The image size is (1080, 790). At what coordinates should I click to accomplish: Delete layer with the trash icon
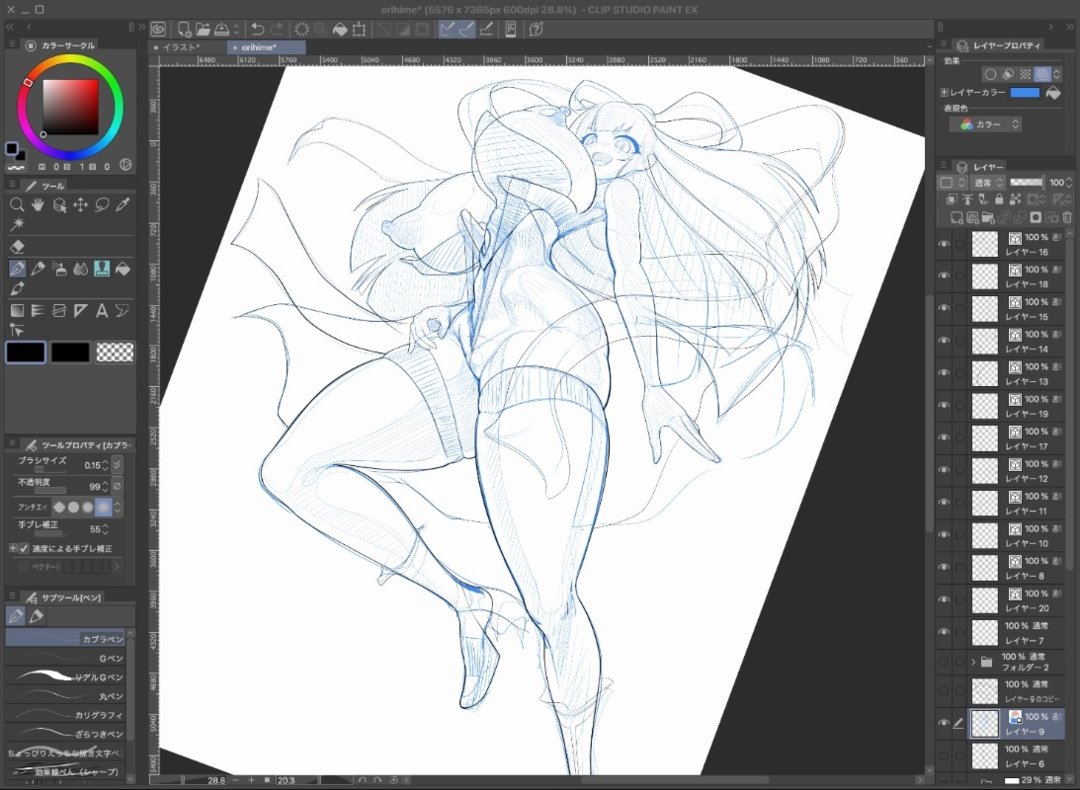[1067, 218]
